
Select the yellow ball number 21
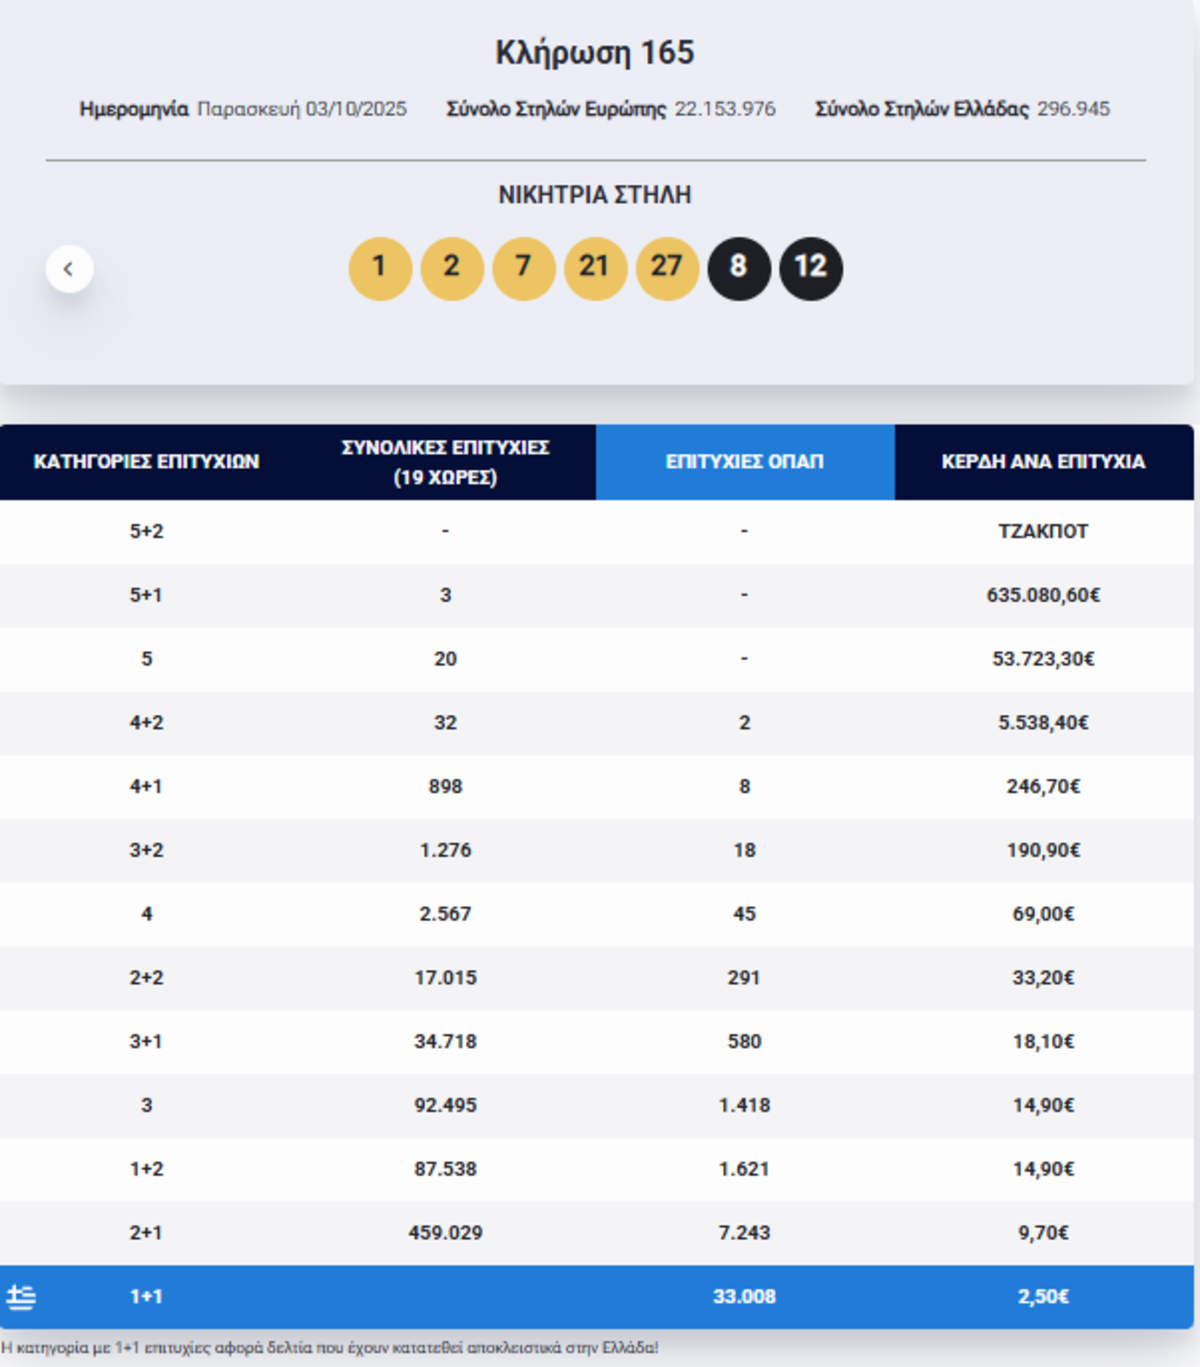point(595,268)
